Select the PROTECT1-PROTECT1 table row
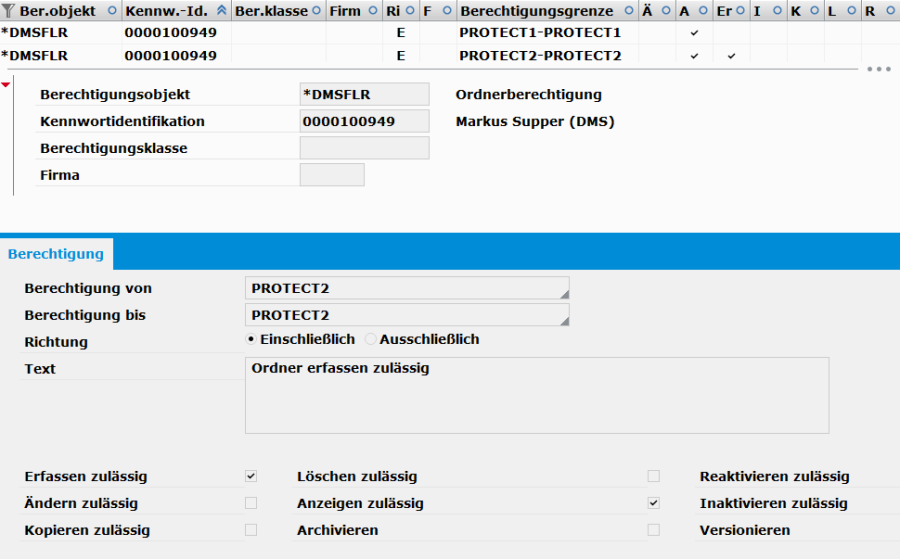The image size is (900, 559). pos(450,33)
